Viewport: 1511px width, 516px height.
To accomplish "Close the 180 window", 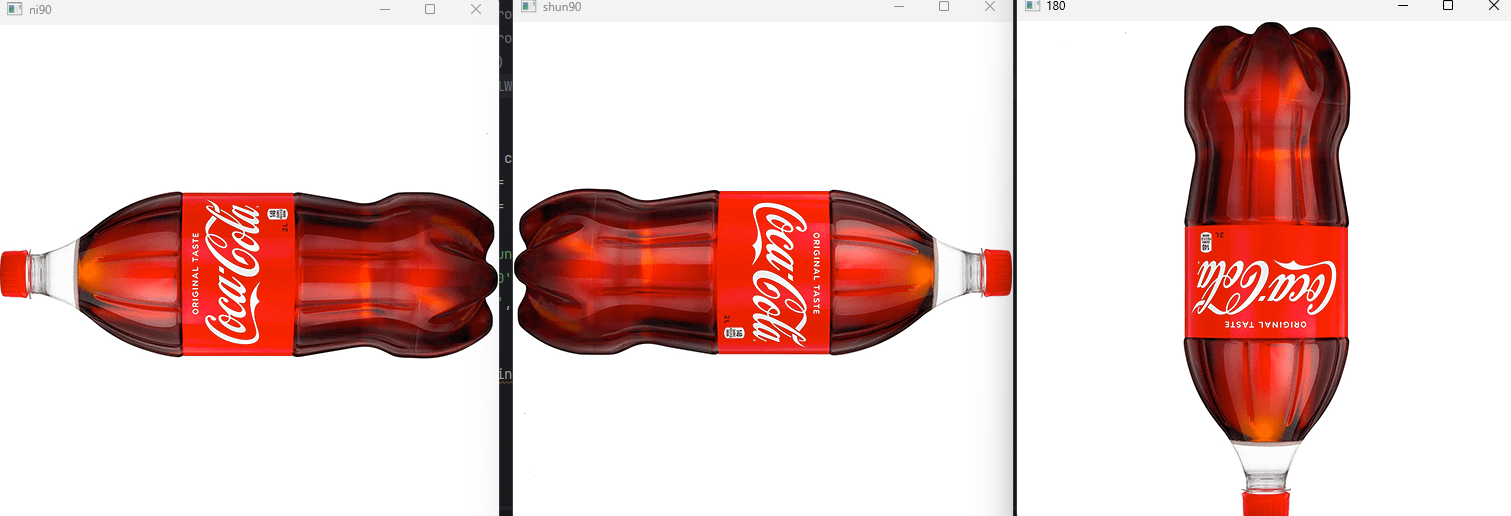I will pyautogui.click(x=1493, y=5).
